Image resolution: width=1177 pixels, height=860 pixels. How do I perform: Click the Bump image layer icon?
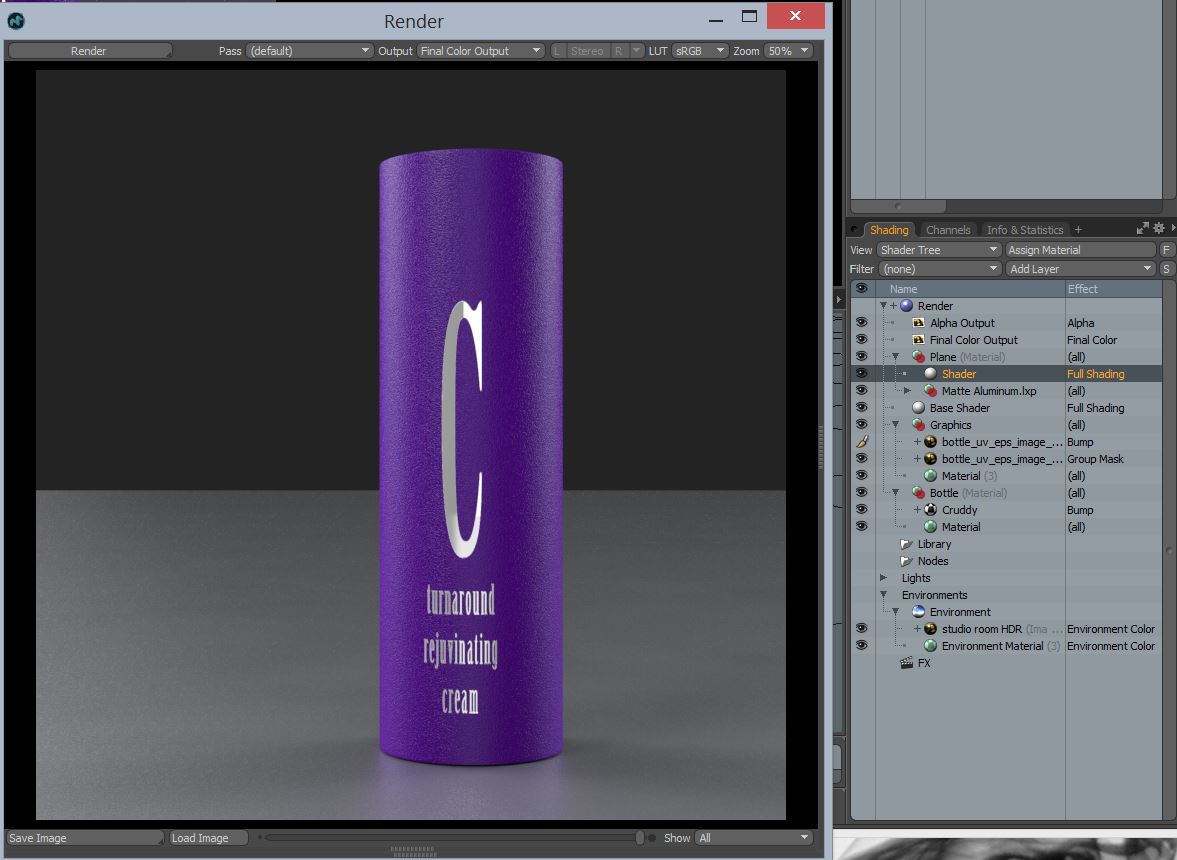pyautogui.click(x=931, y=442)
